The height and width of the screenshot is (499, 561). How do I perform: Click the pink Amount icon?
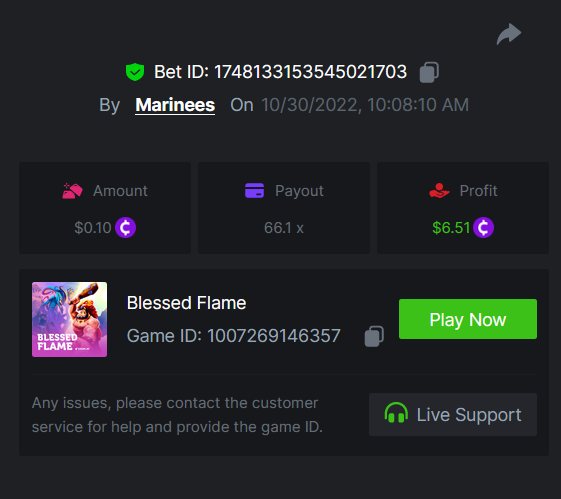pos(72,191)
